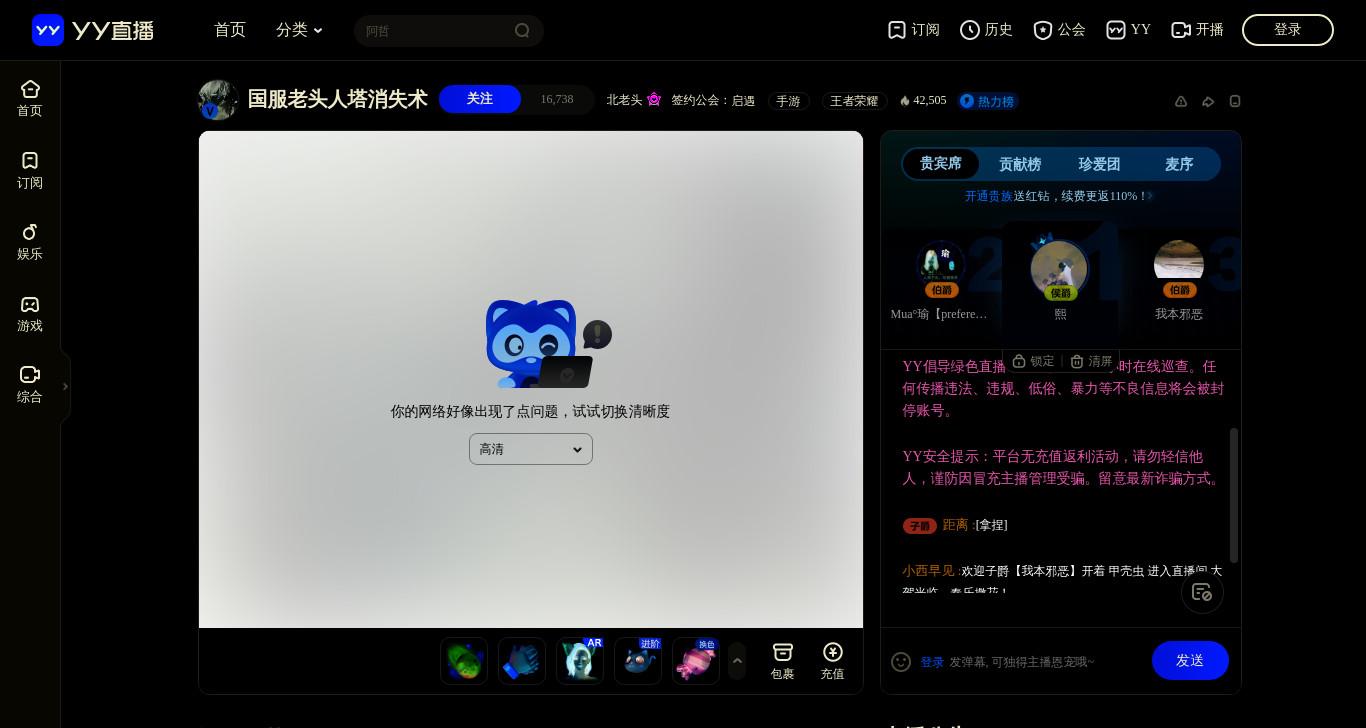Open 历史 watch history

pyautogui.click(x=986, y=30)
